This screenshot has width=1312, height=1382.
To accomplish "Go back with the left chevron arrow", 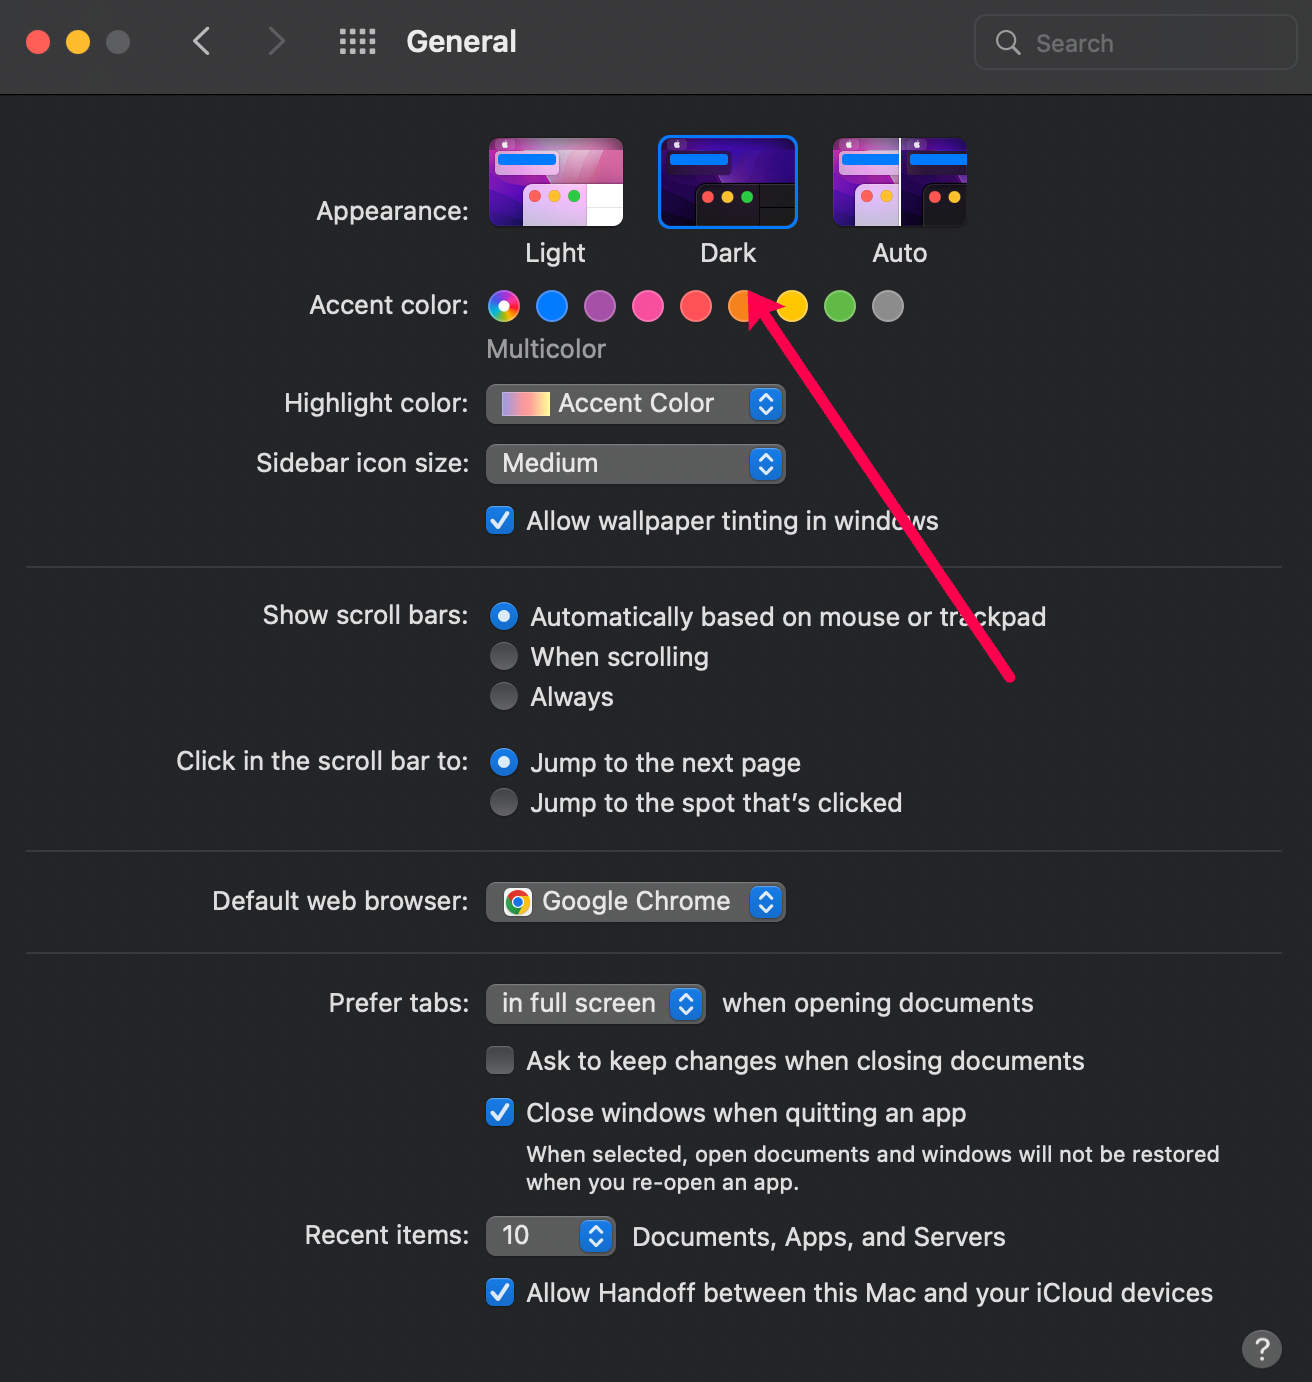I will click(201, 42).
